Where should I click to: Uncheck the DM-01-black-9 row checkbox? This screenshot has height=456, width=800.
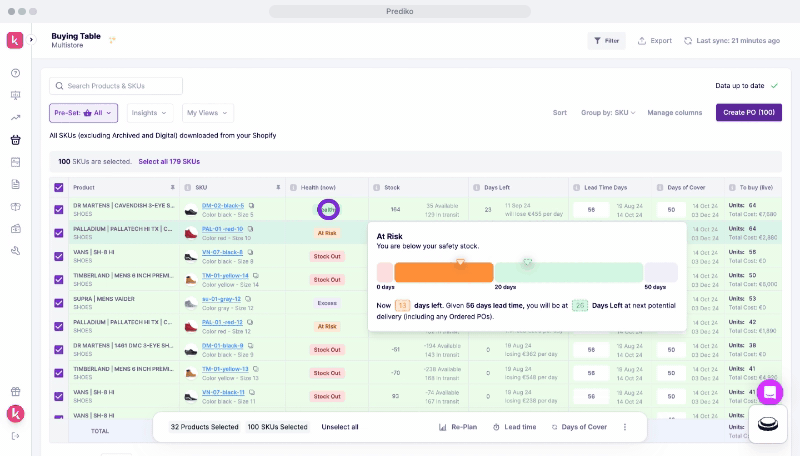pyautogui.click(x=59, y=349)
